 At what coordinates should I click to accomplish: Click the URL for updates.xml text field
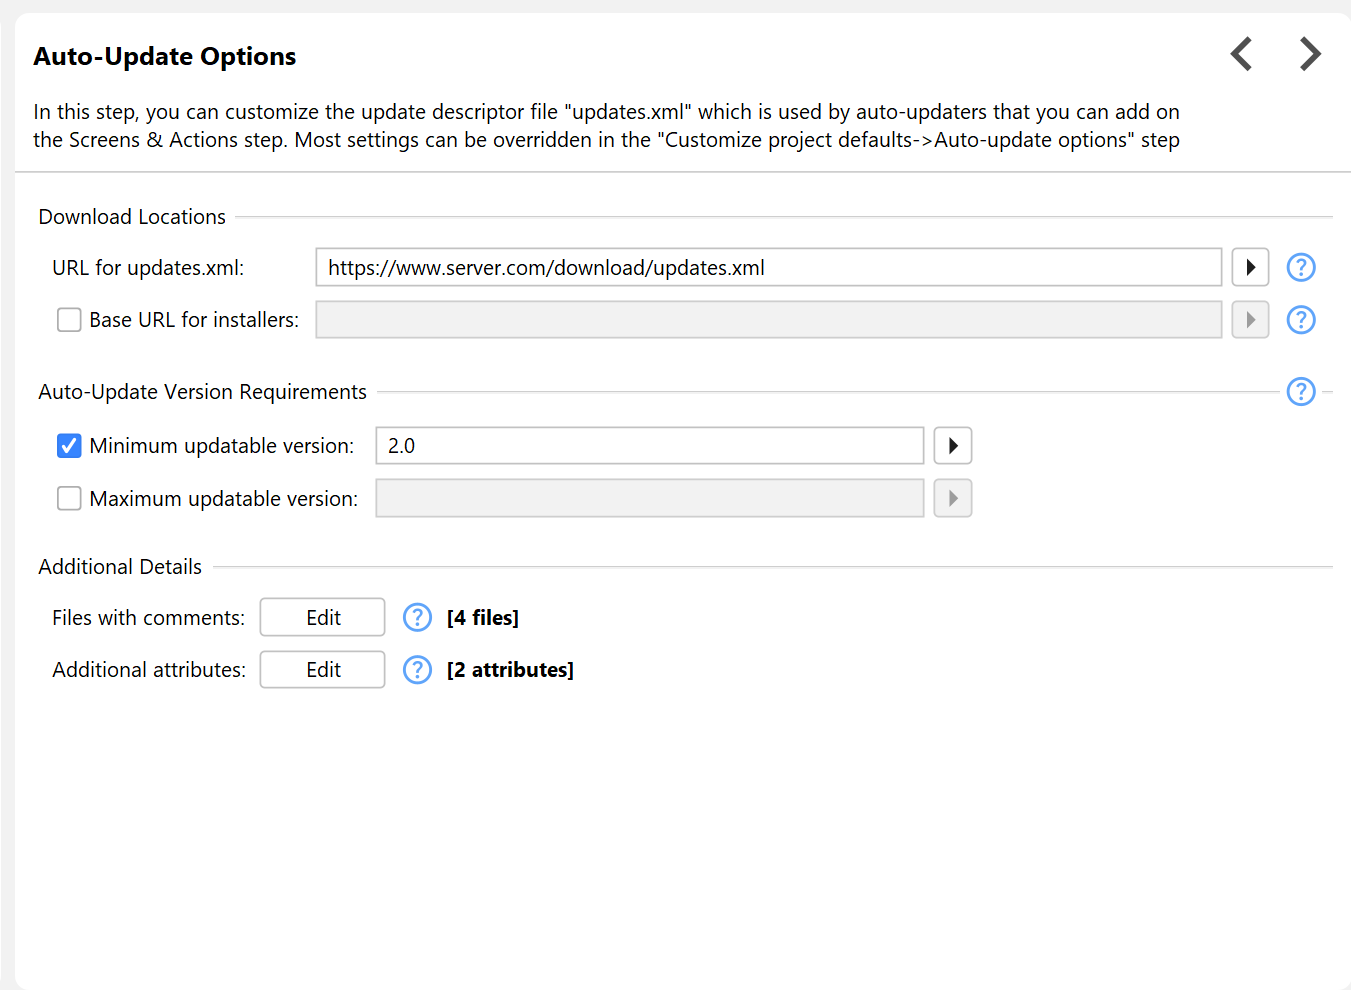(x=768, y=268)
